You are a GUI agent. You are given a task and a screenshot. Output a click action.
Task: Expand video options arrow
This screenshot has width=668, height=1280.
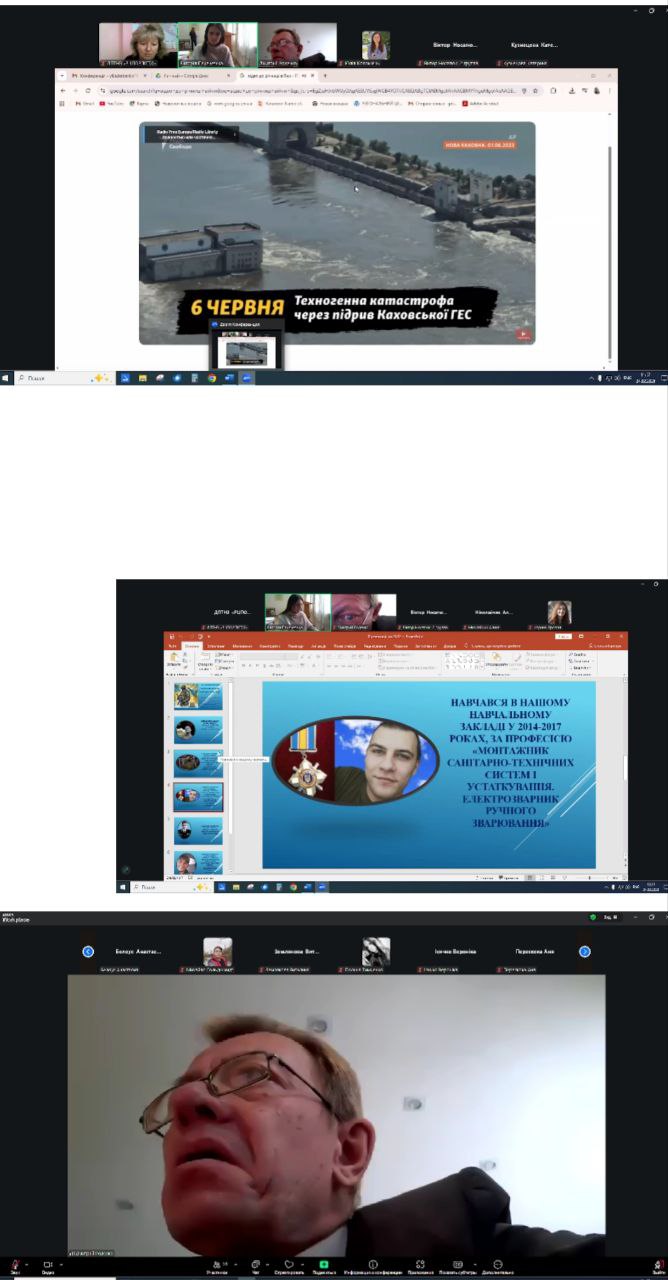point(61,1264)
